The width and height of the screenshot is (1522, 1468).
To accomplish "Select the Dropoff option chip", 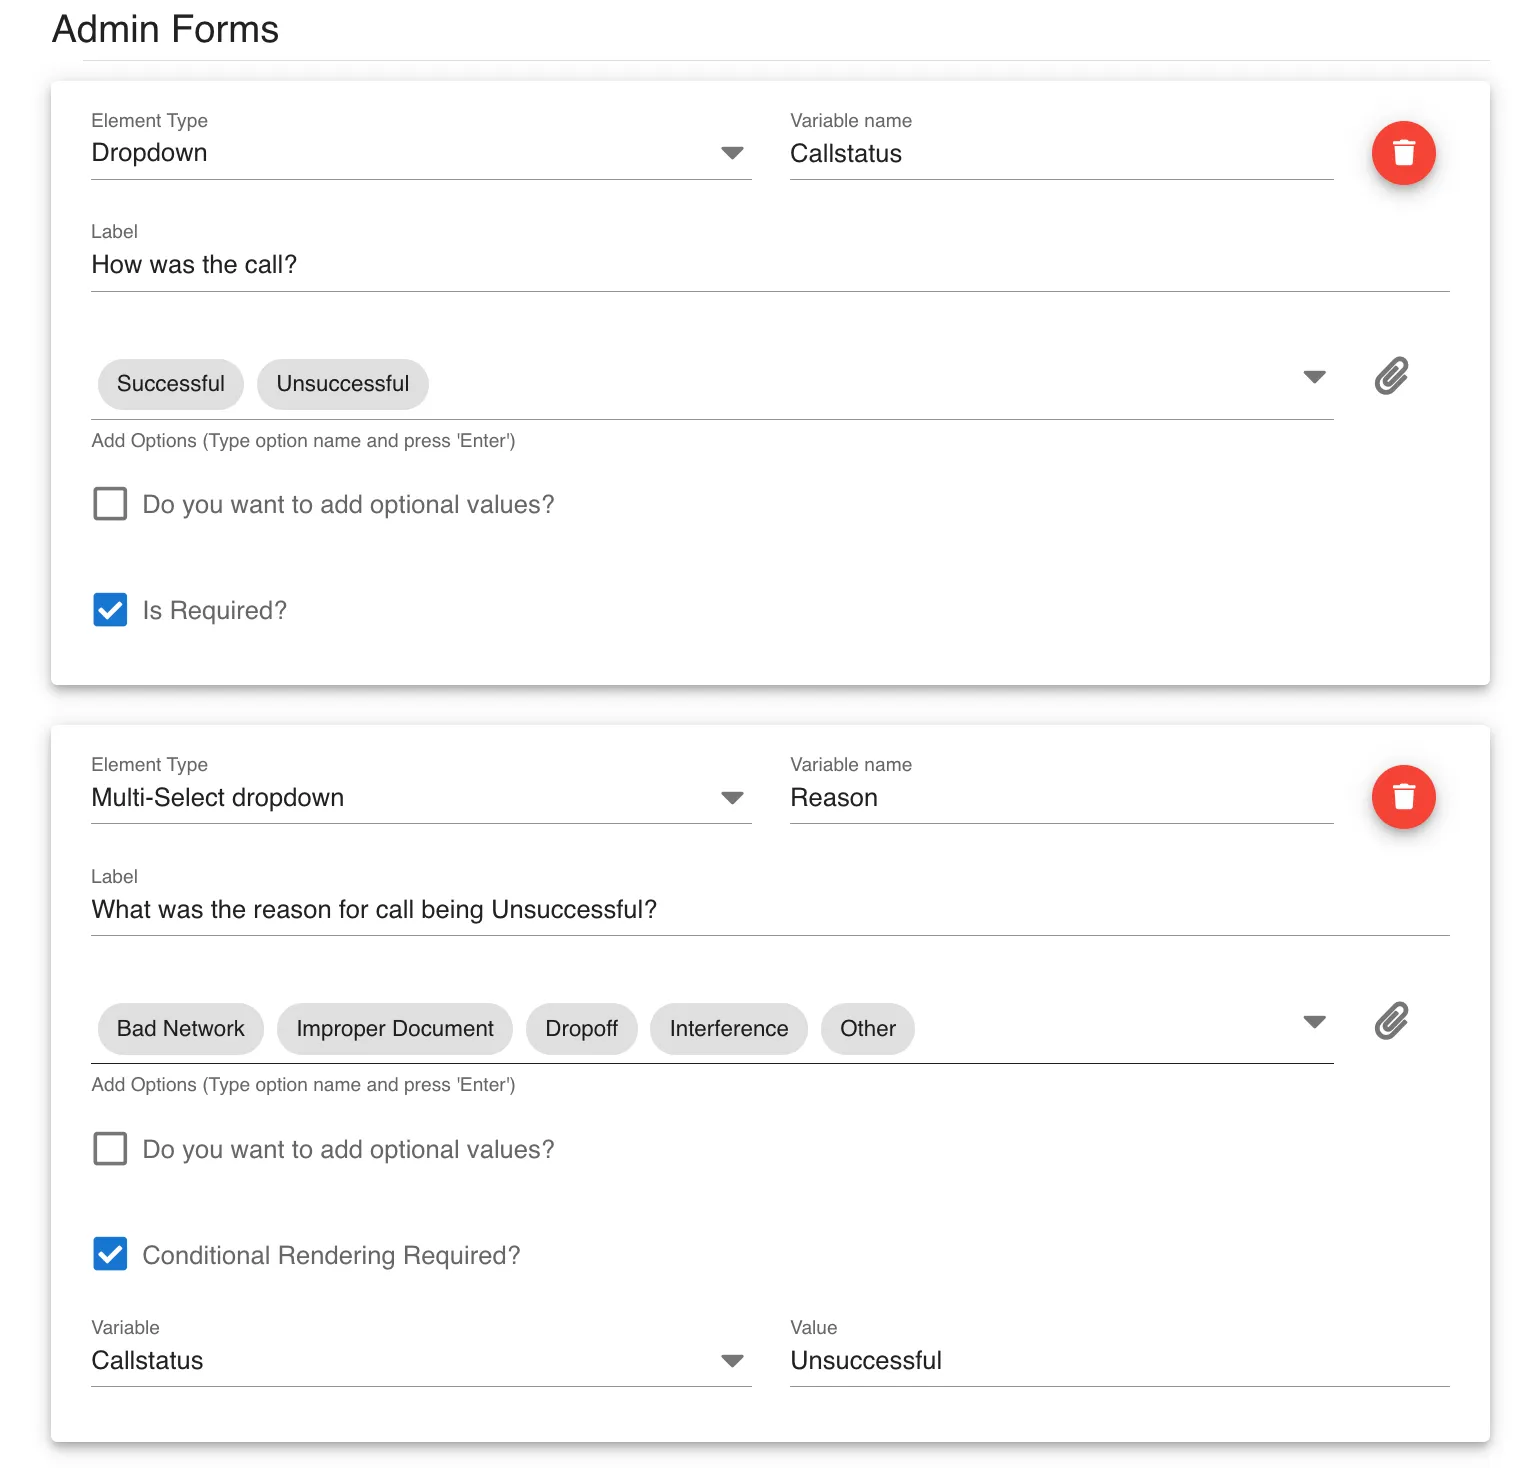I will pyautogui.click(x=582, y=1029).
